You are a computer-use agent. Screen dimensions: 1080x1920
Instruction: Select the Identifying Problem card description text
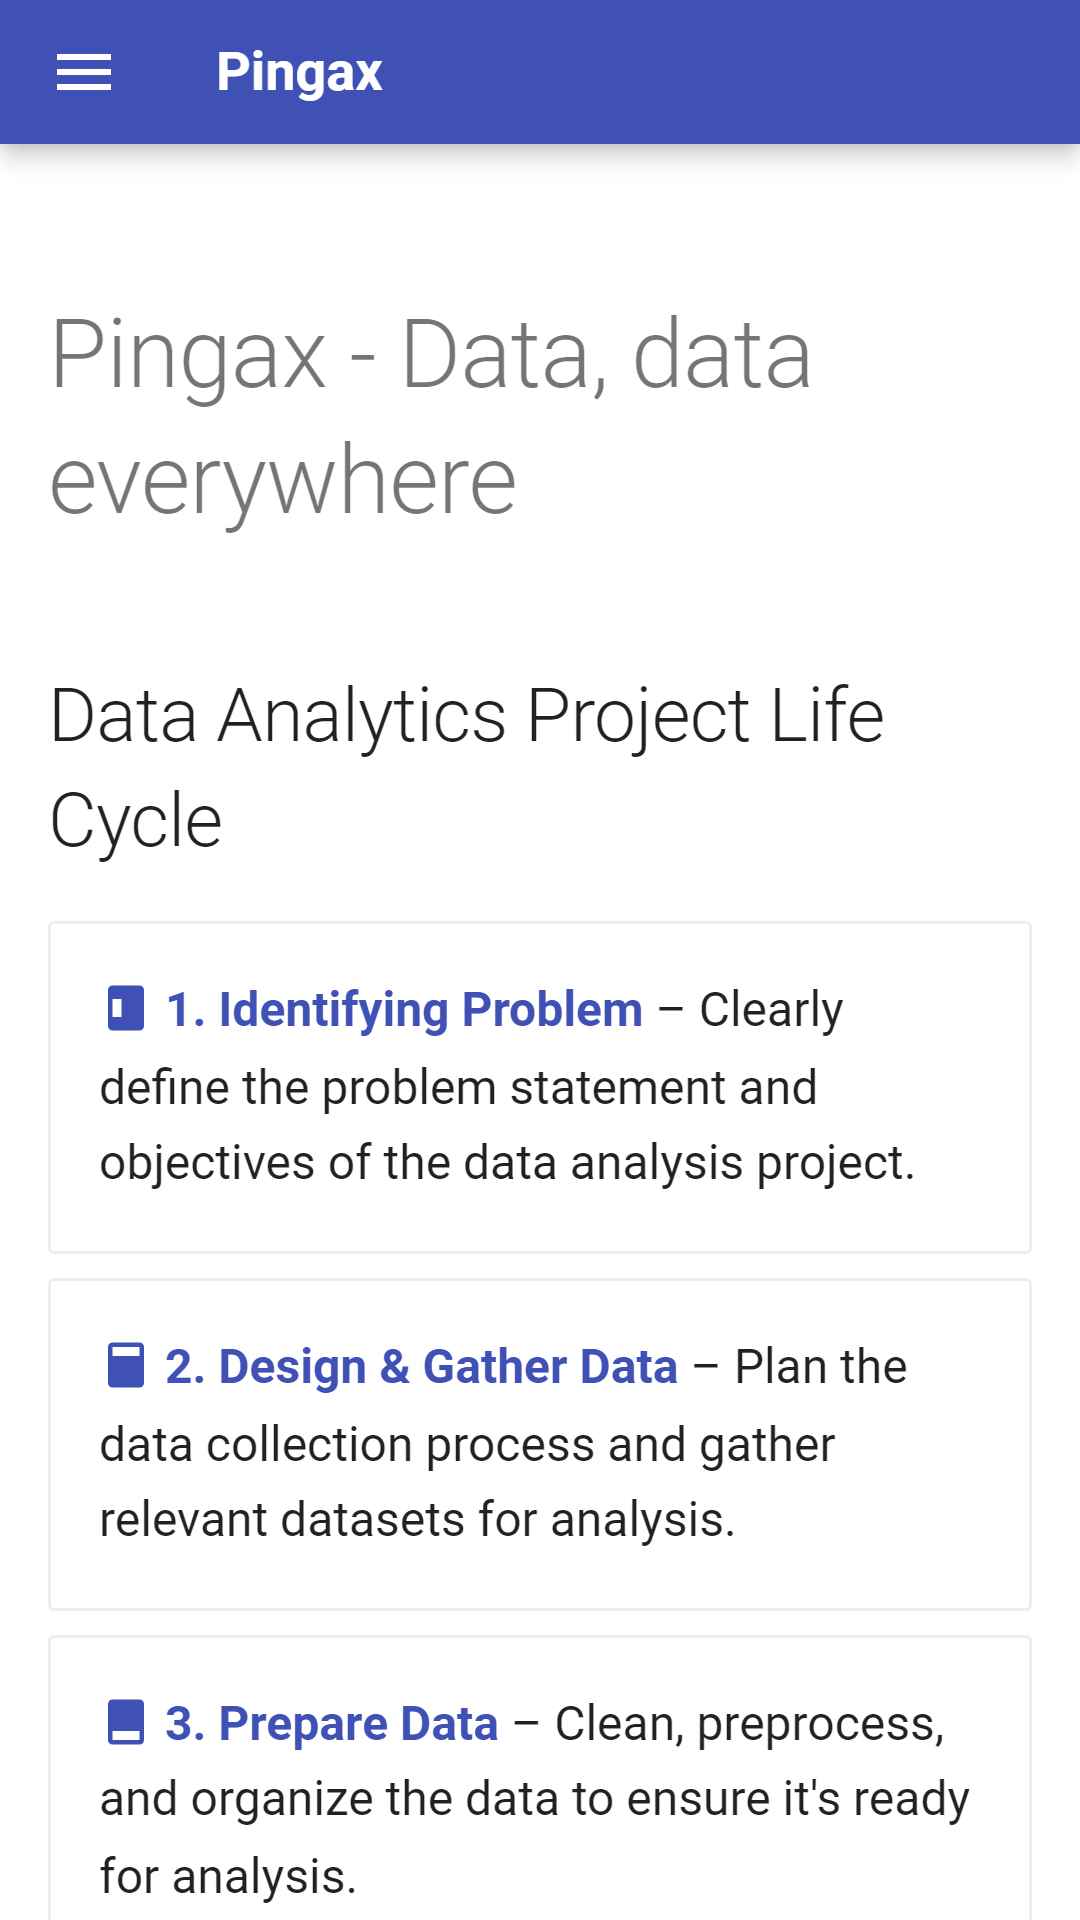507,1086
